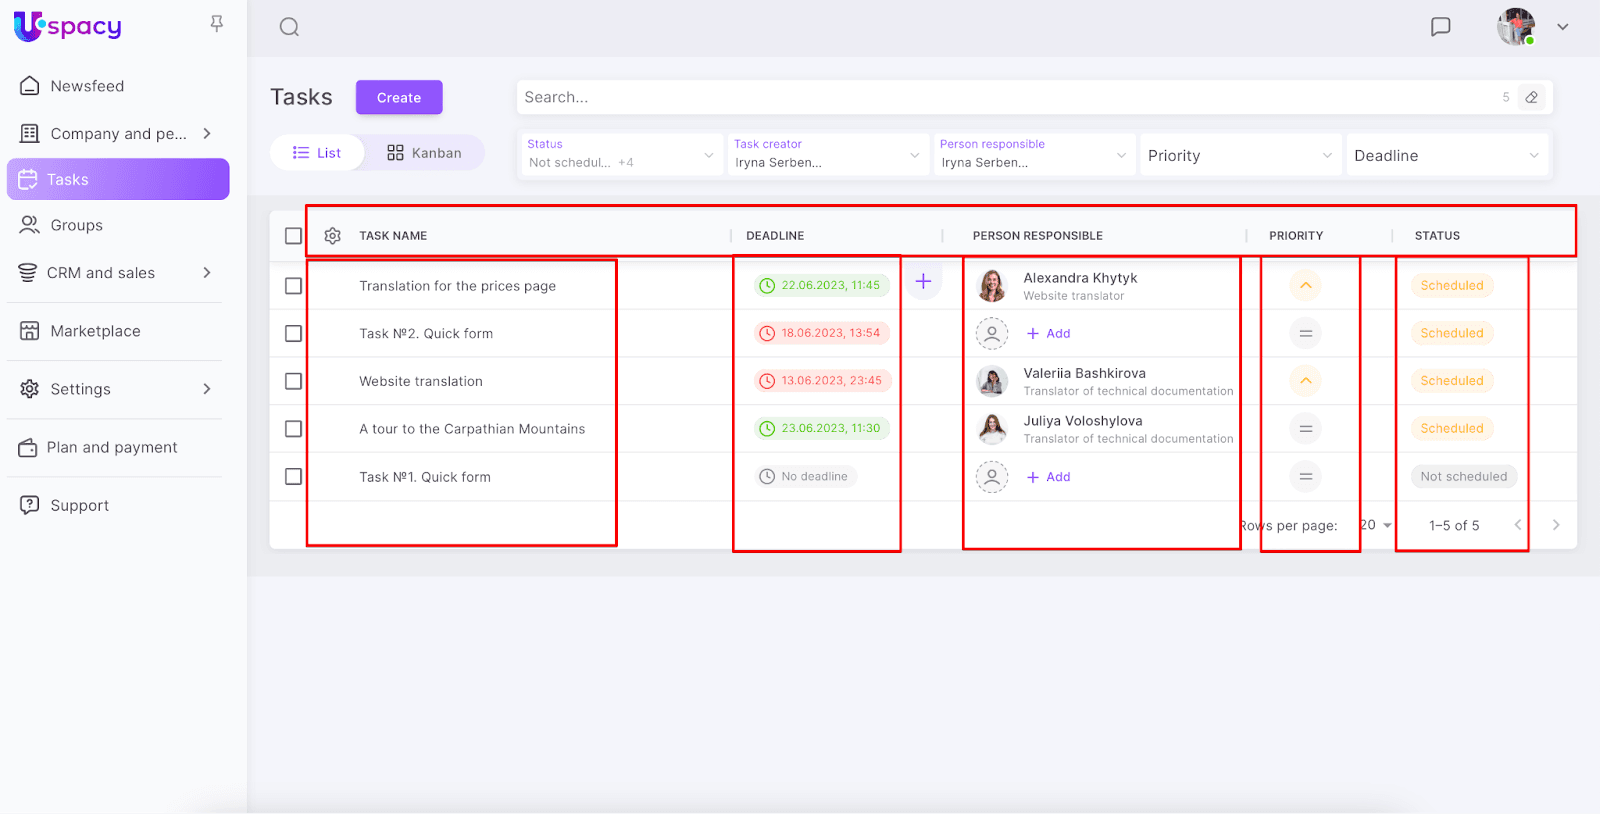This screenshot has width=1600, height=814.
Task: Open the Priority filter dropdown
Action: pos(1238,156)
